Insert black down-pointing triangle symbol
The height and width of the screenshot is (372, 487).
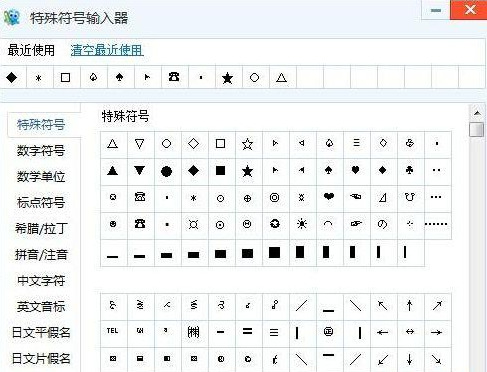pos(139,171)
